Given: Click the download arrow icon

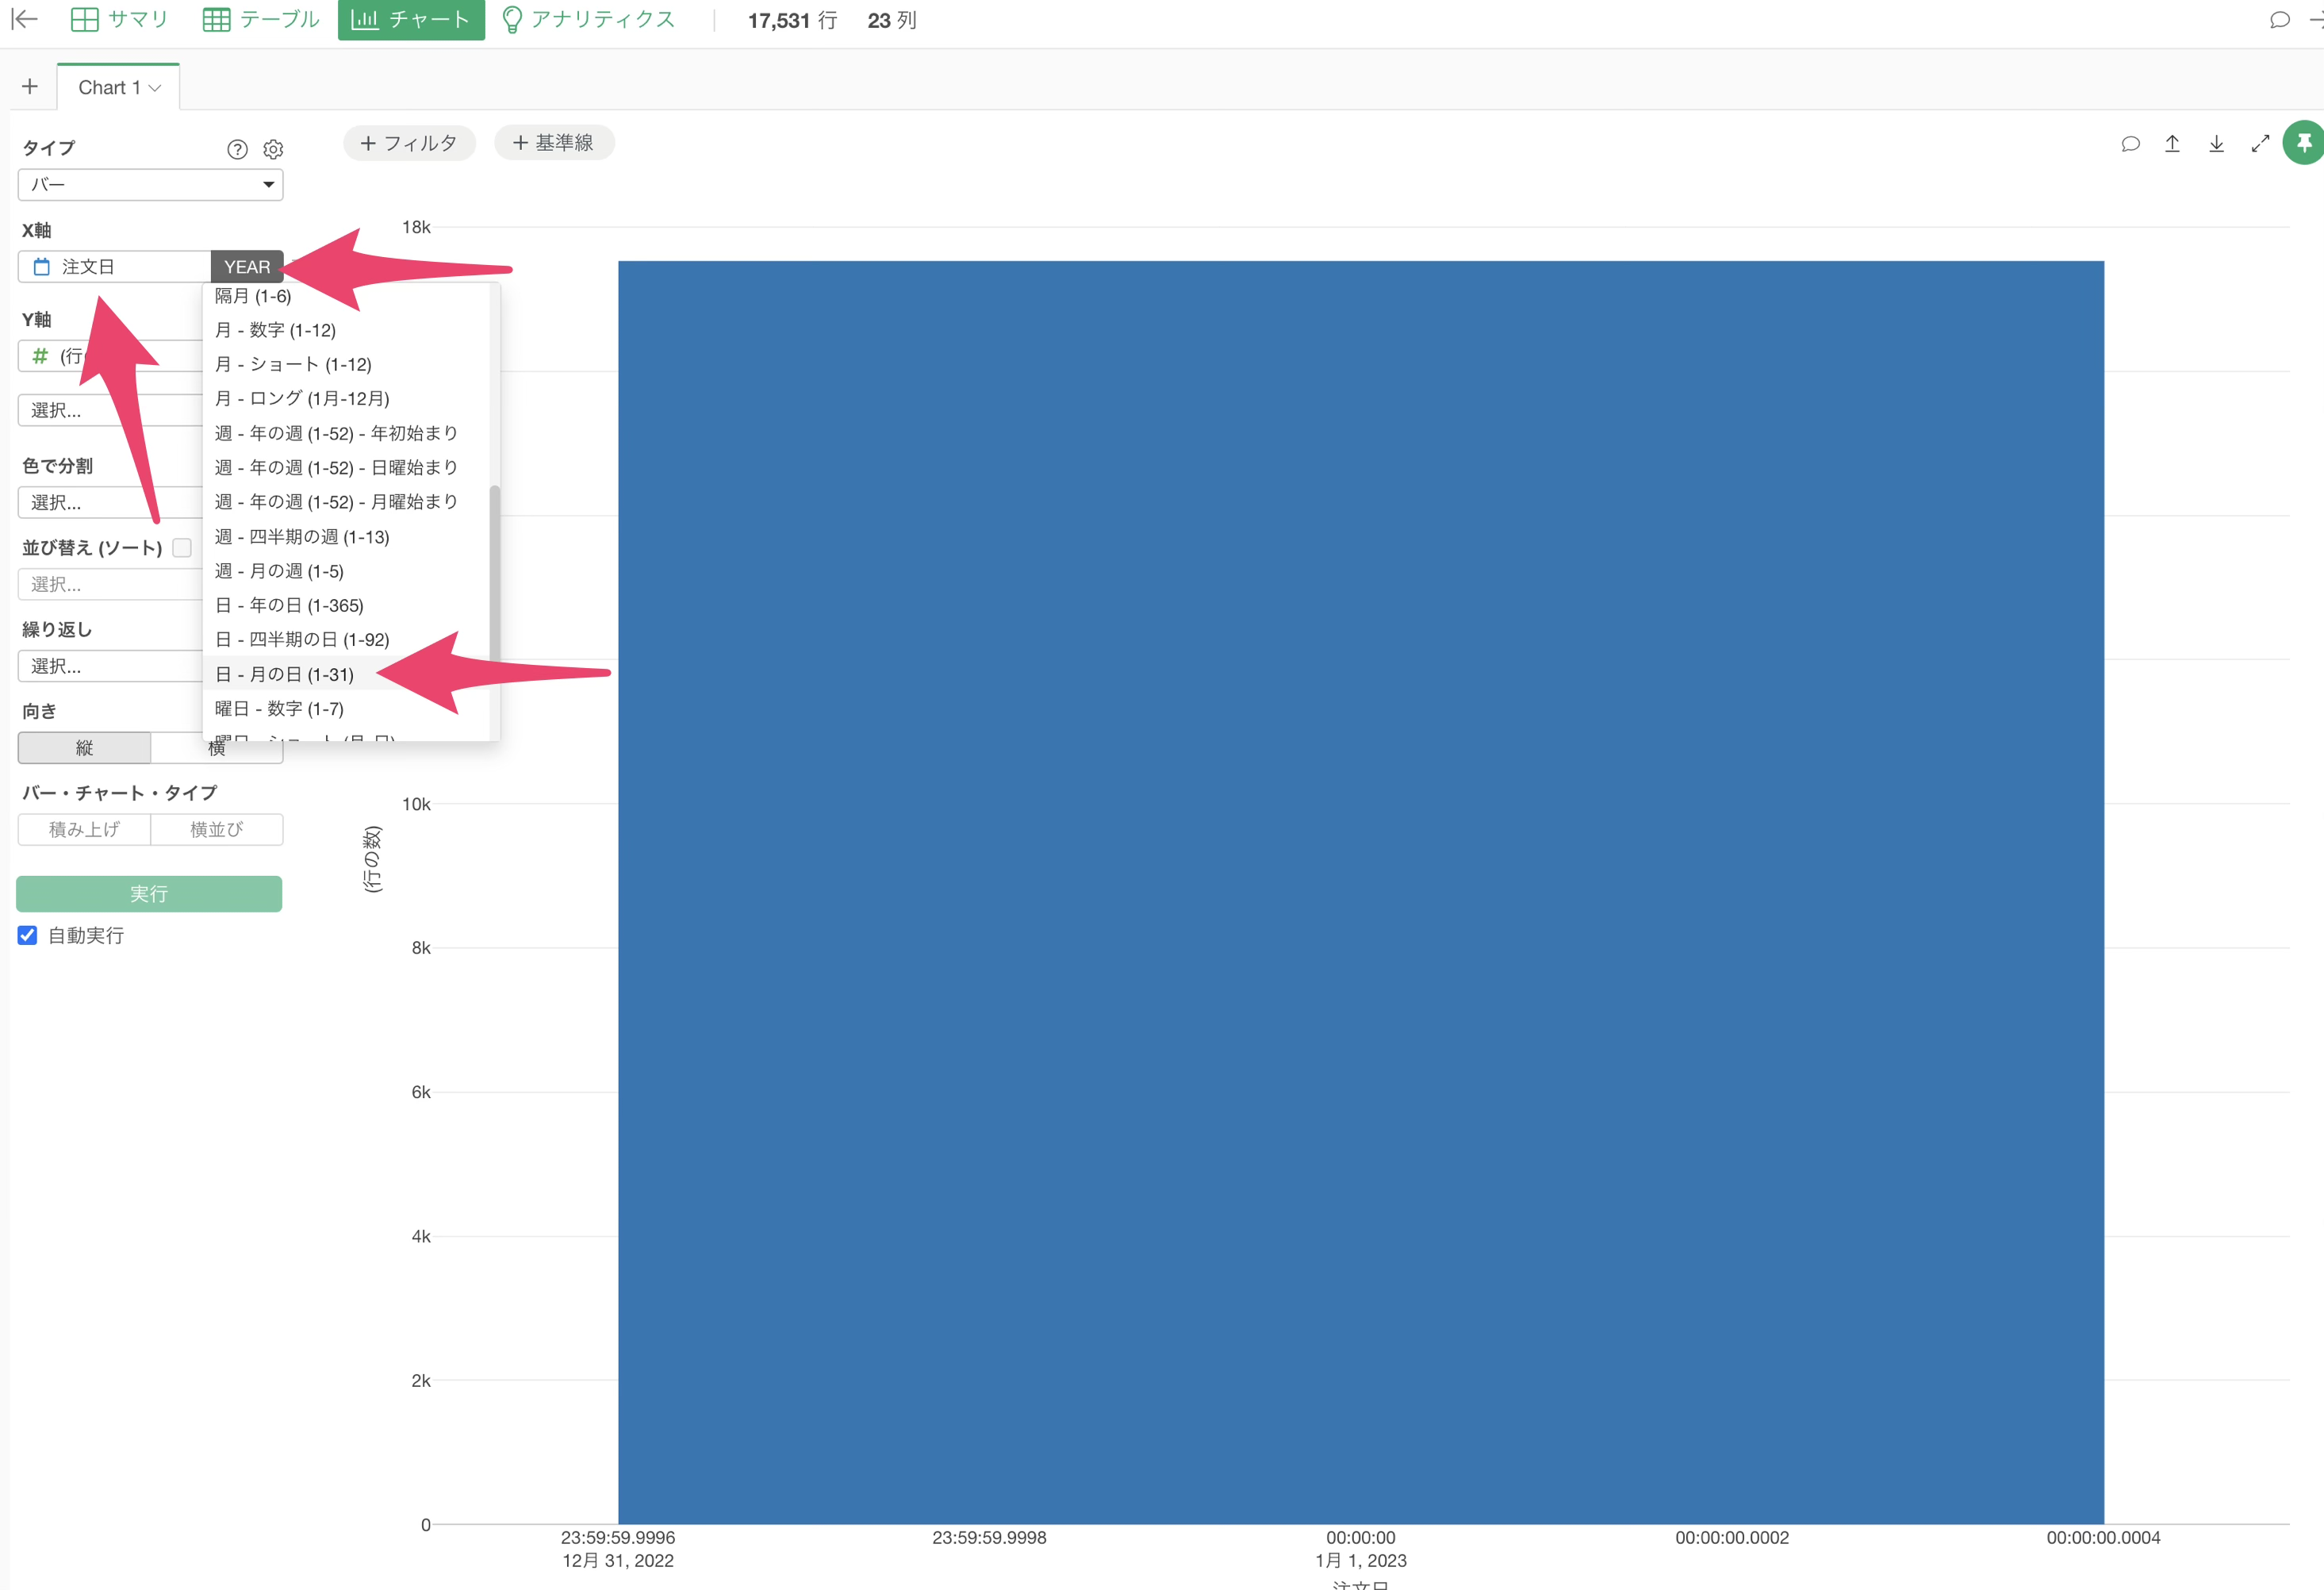Looking at the screenshot, I should pos(2216,143).
